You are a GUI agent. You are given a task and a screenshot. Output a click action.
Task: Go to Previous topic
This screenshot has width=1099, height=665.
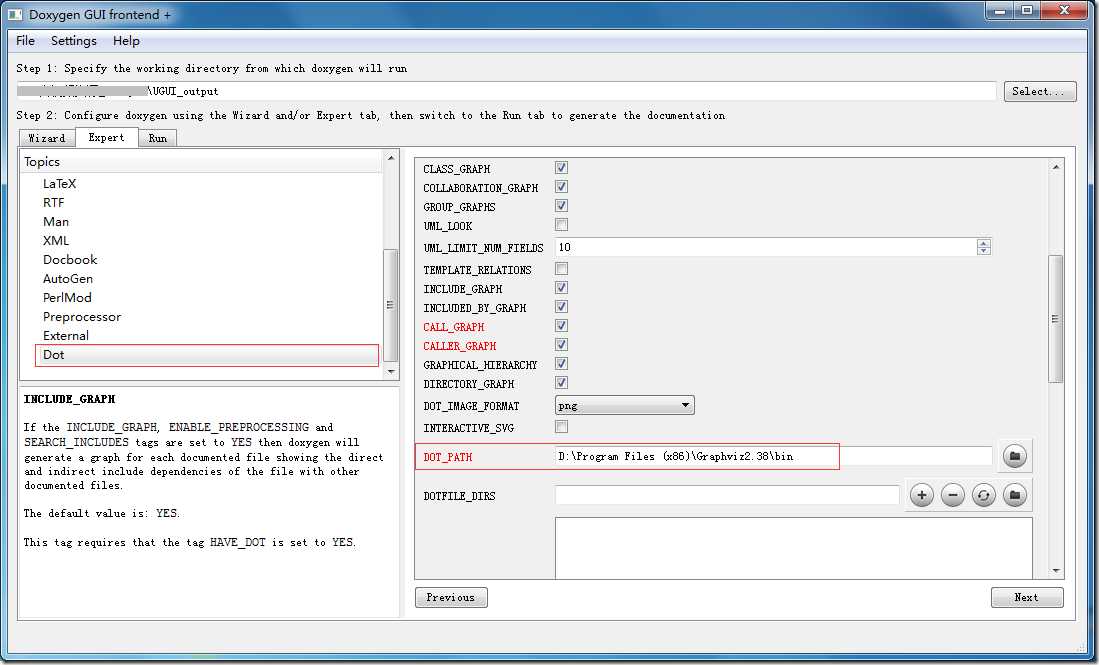click(x=451, y=597)
